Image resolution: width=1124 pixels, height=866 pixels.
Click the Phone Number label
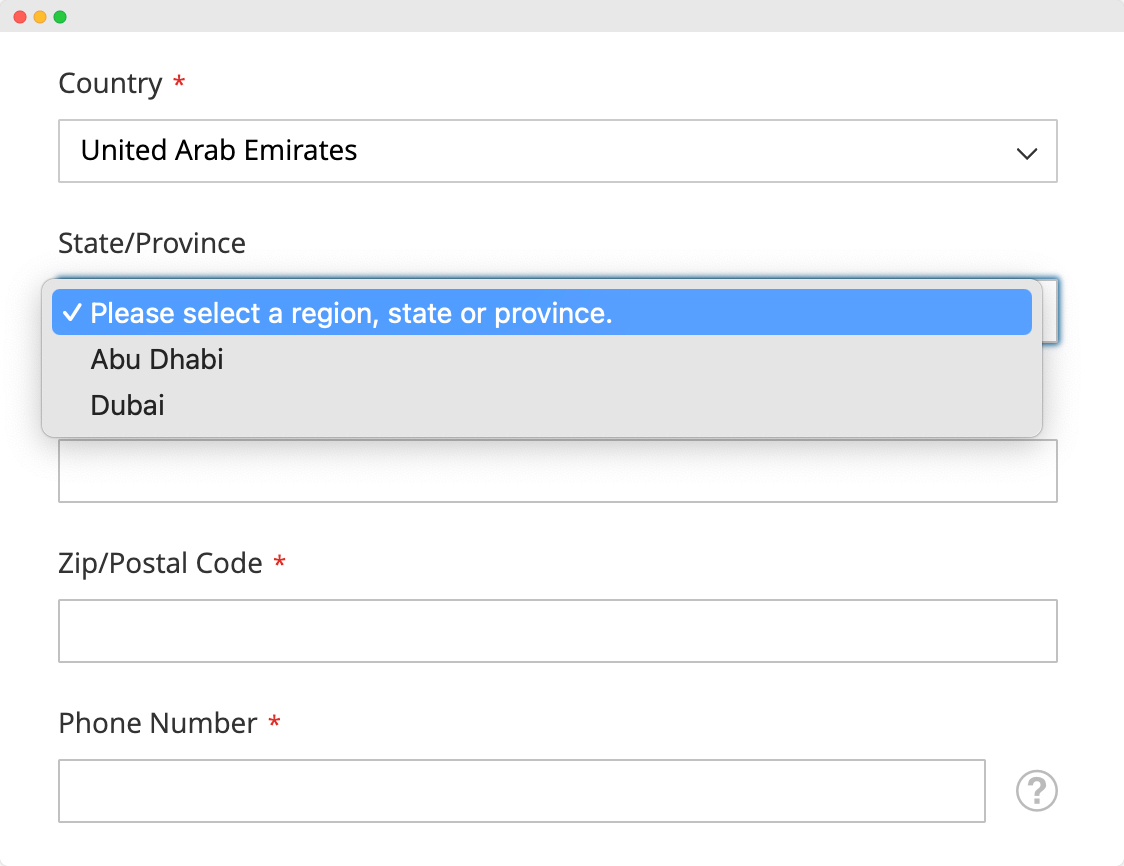click(x=158, y=723)
